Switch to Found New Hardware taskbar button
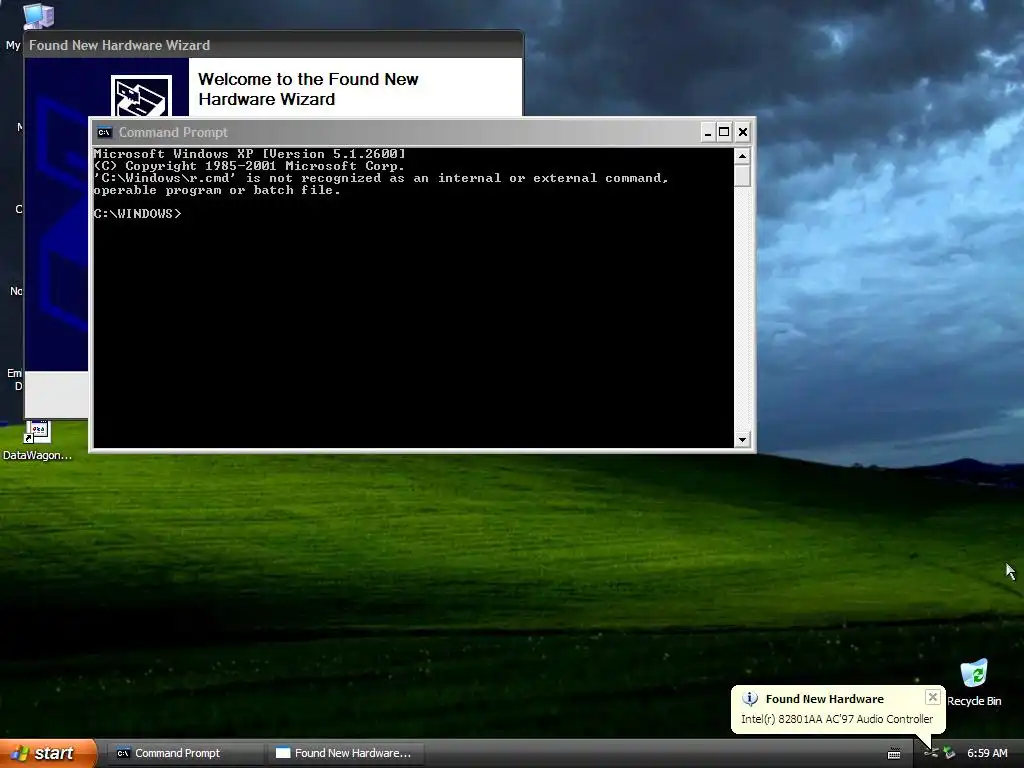This screenshot has height=768, width=1024. point(345,753)
